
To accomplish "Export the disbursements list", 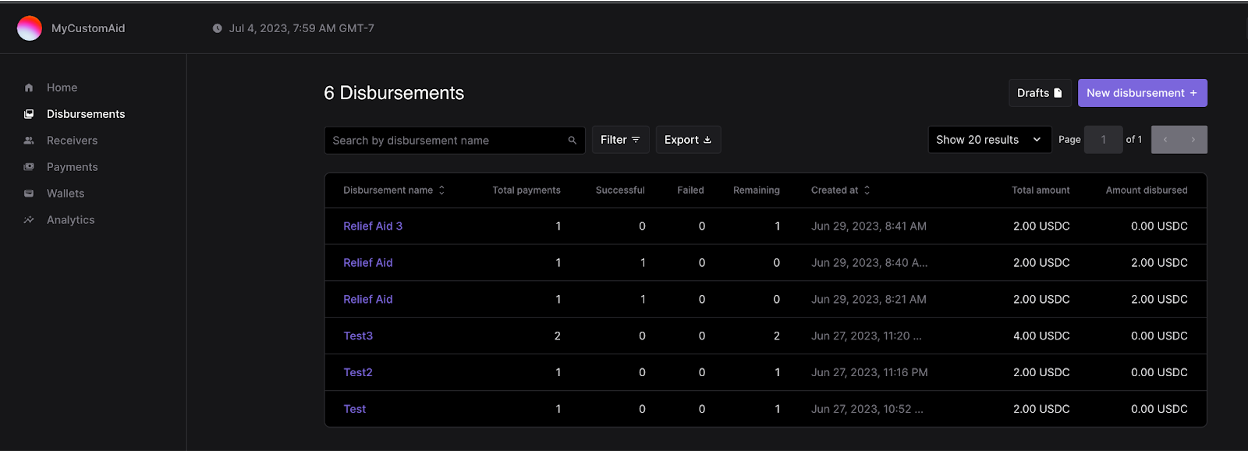I will [x=688, y=140].
